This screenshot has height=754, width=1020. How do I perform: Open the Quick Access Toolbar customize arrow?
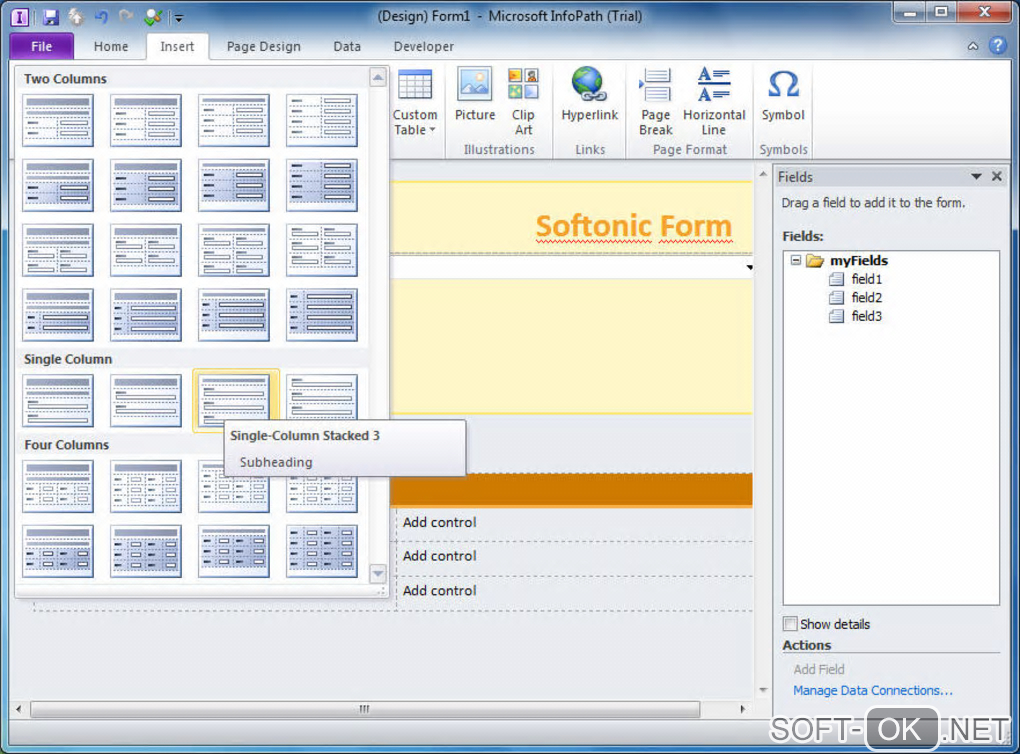pyautogui.click(x=179, y=18)
